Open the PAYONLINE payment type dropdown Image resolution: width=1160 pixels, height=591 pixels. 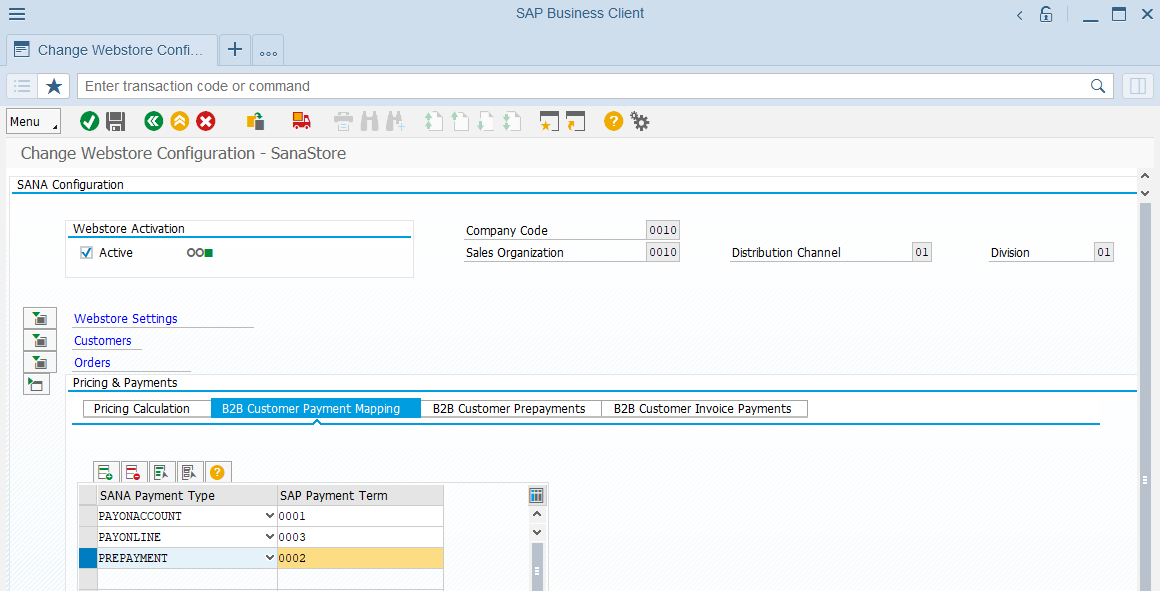(x=269, y=537)
